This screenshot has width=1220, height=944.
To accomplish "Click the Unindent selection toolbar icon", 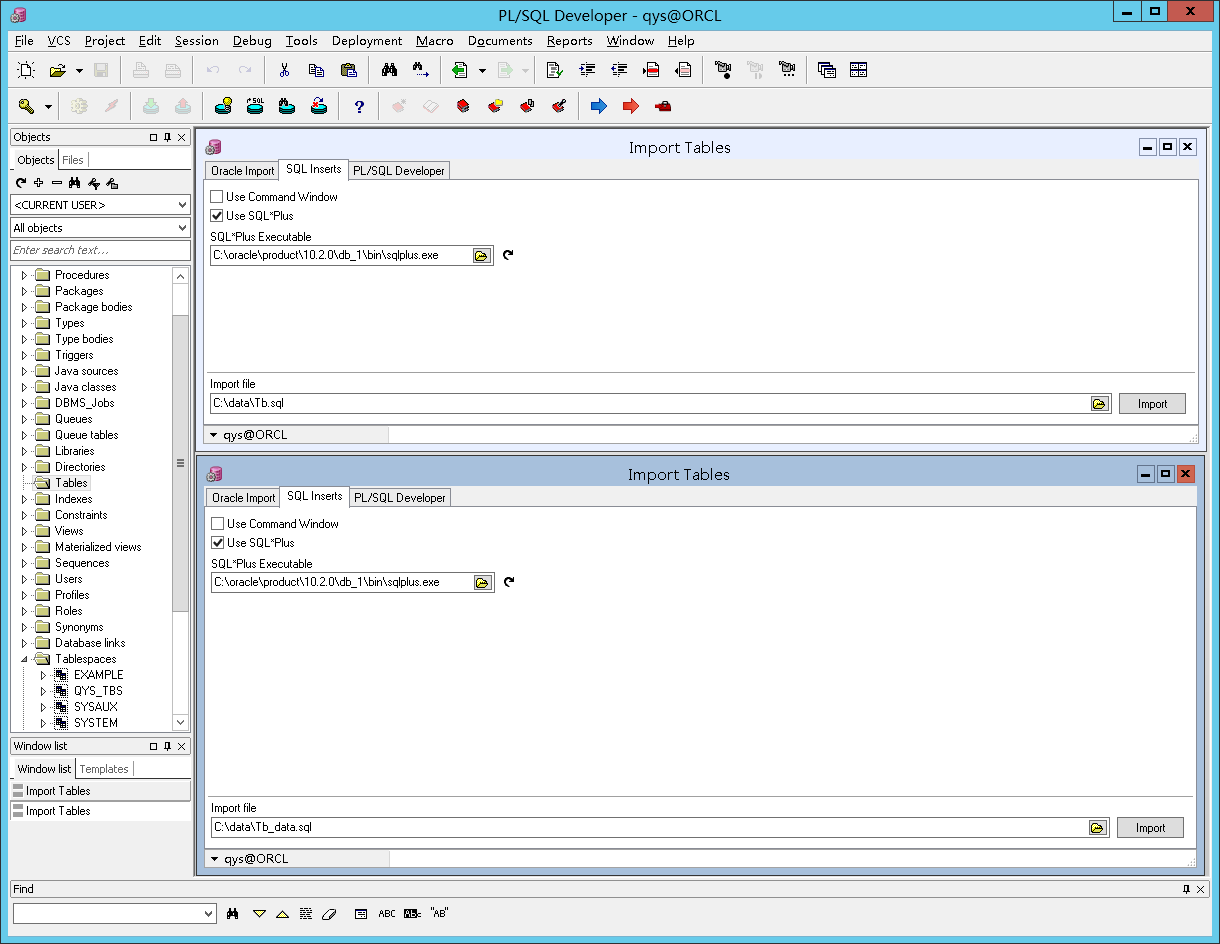I will pos(619,70).
